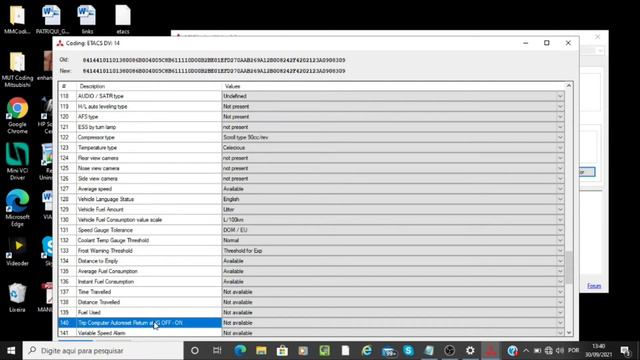Open Edge from the taskbar
The height and width of the screenshot is (360, 640).
tap(240, 351)
